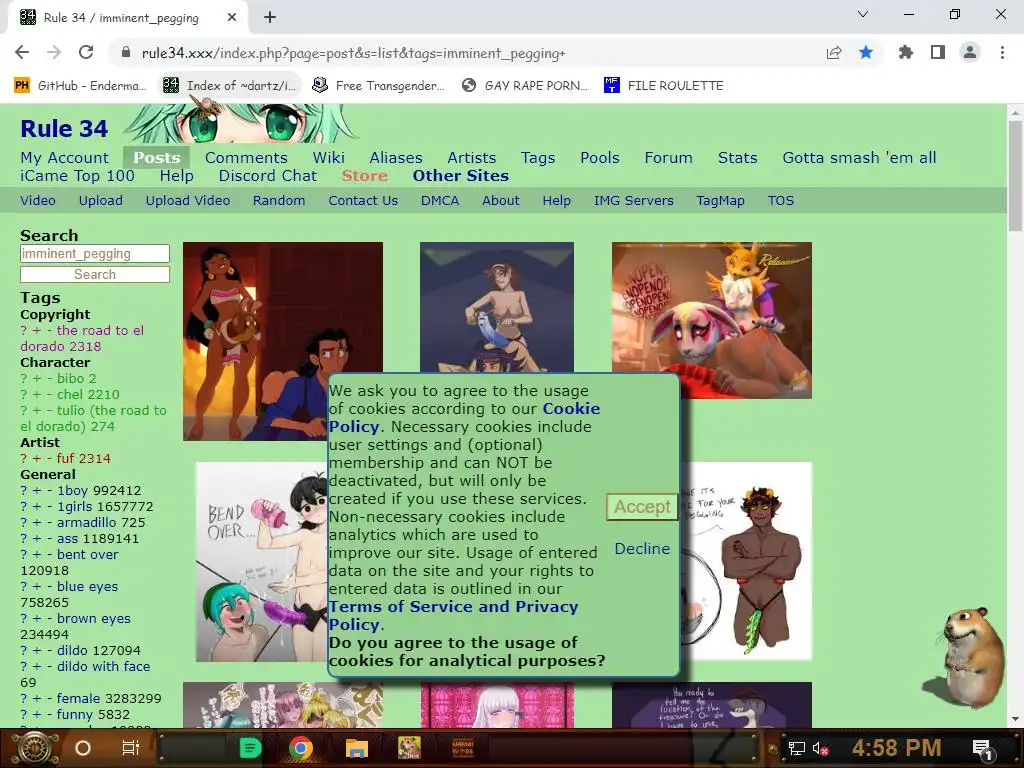Click Help in the top navigation row

point(176,176)
